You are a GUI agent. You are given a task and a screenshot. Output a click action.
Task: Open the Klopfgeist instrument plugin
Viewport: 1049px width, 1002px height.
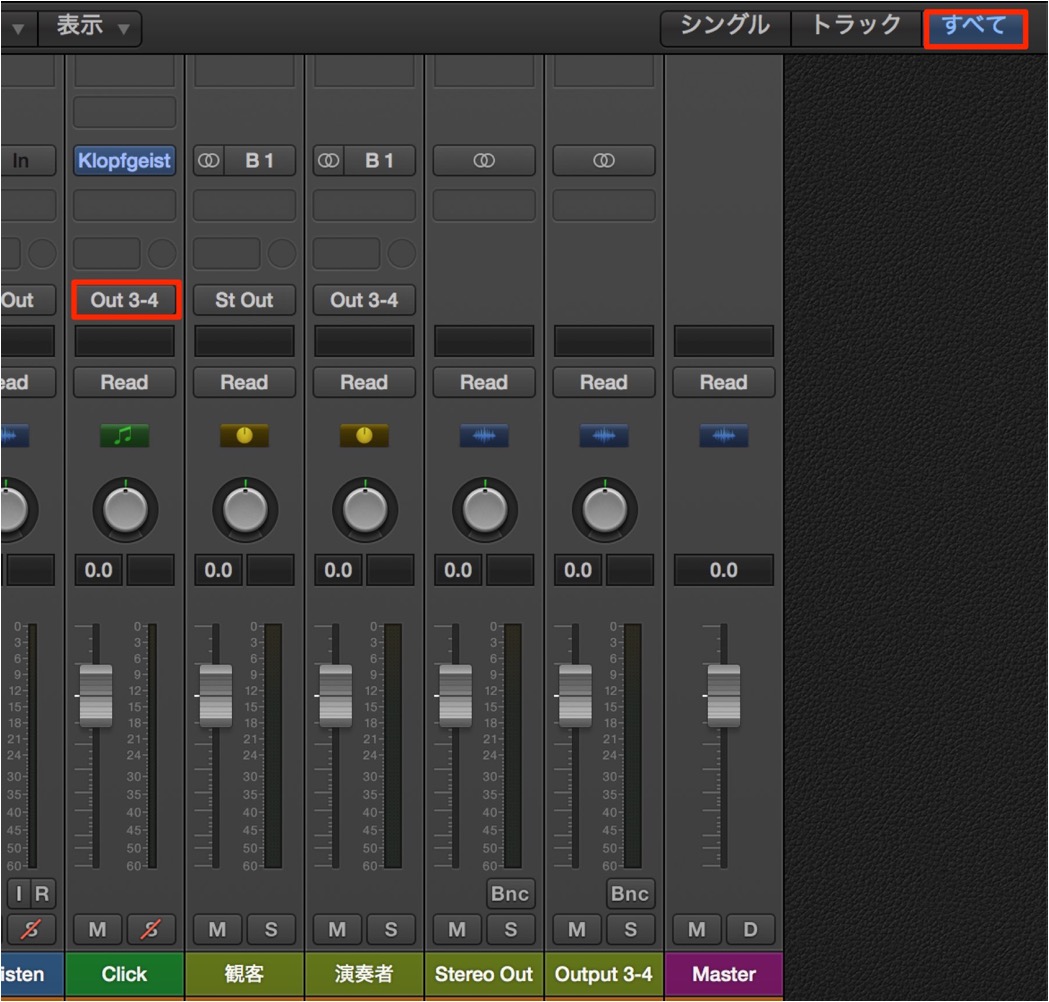click(x=124, y=161)
